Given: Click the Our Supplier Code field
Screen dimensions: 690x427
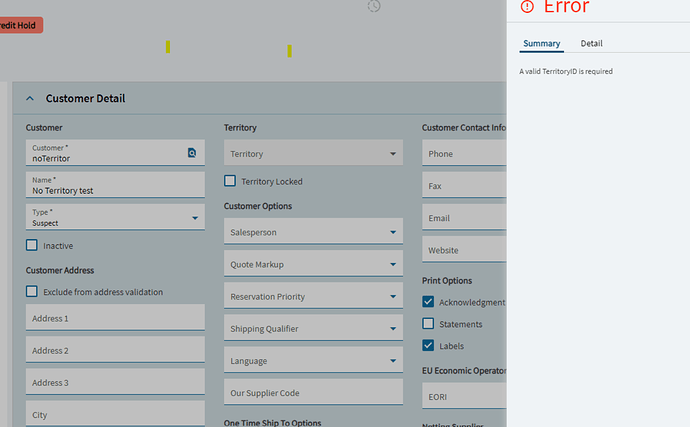Looking at the screenshot, I should 313,392.
